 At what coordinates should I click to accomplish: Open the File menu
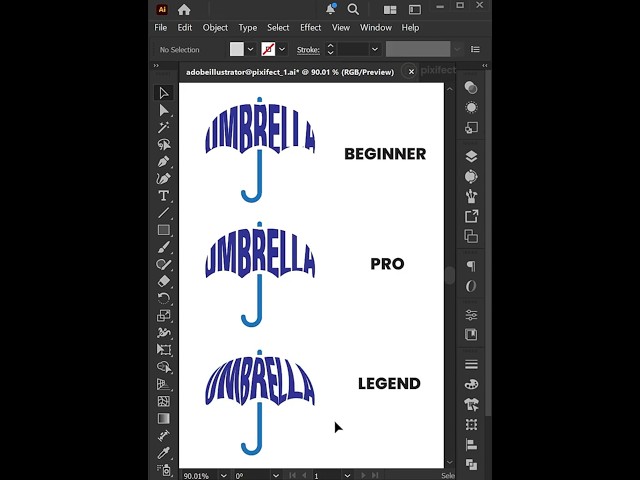(x=160, y=28)
